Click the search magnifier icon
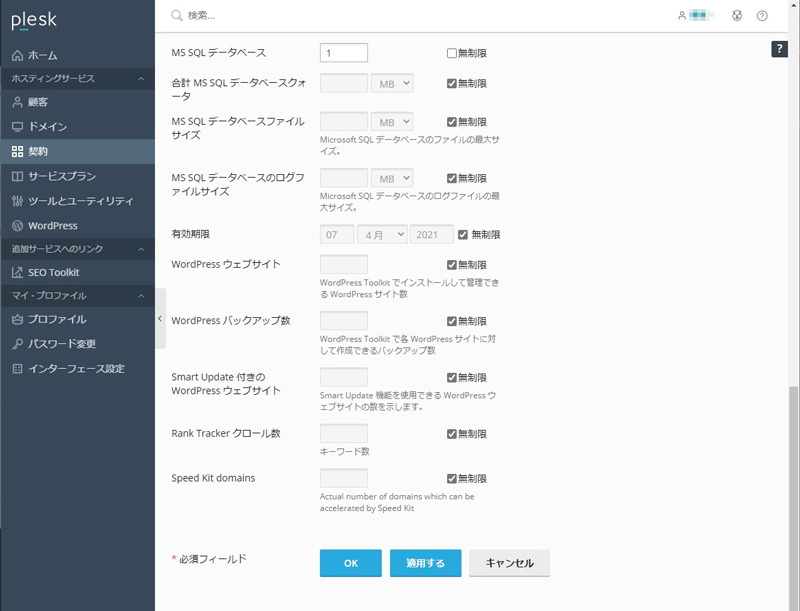800x611 pixels. [x=177, y=16]
